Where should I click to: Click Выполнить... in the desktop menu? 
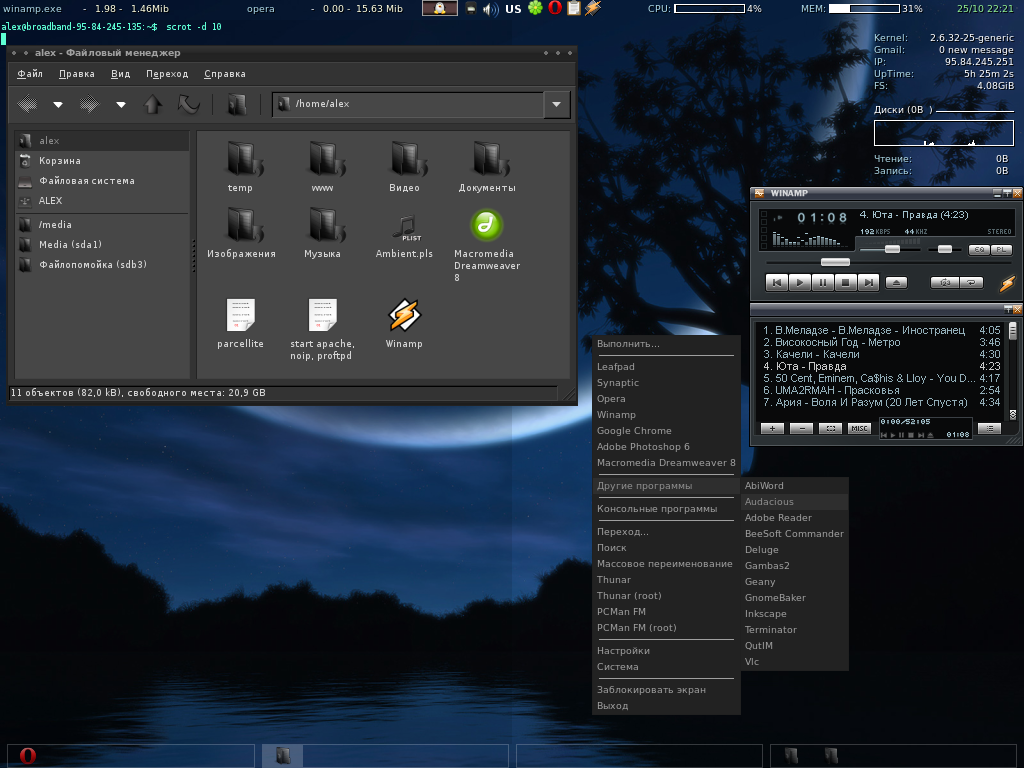pyautogui.click(x=665, y=344)
